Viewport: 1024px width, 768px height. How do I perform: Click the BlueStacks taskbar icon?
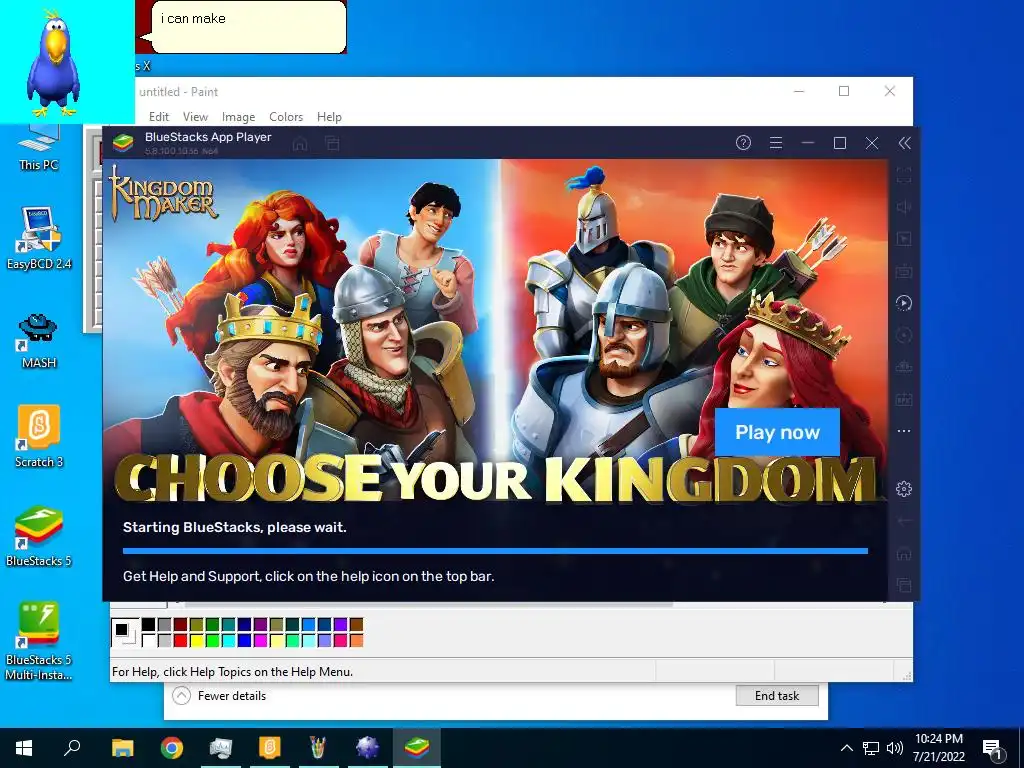coord(417,748)
